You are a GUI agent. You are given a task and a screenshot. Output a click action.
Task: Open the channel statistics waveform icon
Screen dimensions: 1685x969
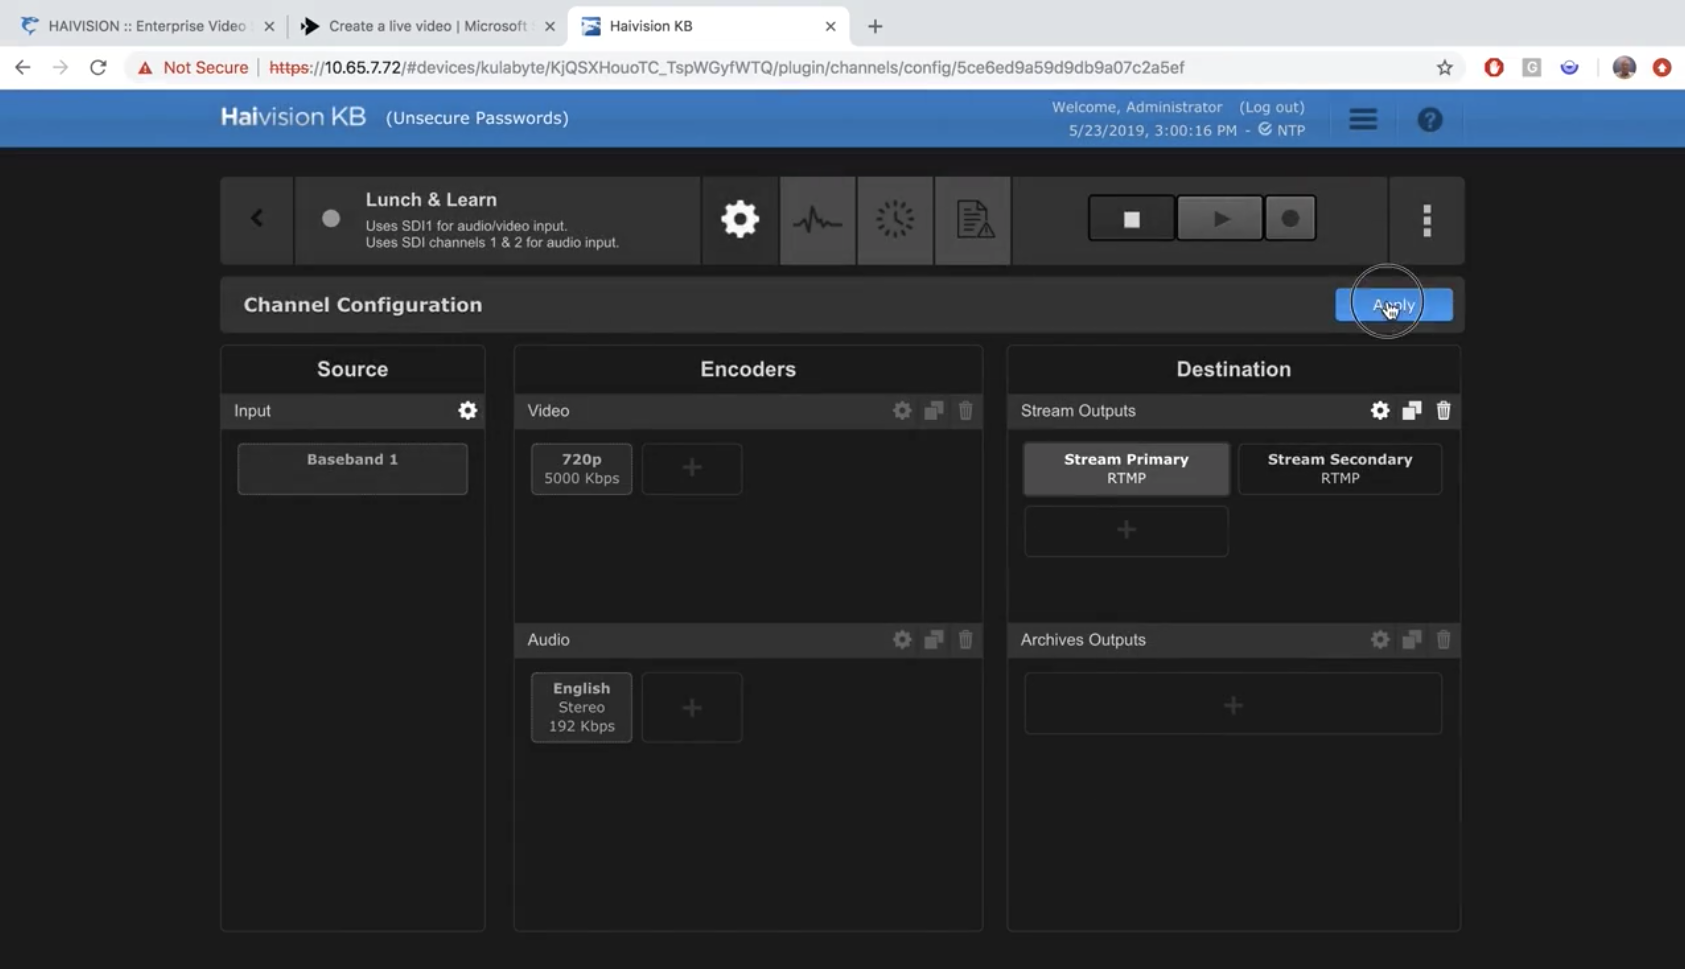point(817,219)
